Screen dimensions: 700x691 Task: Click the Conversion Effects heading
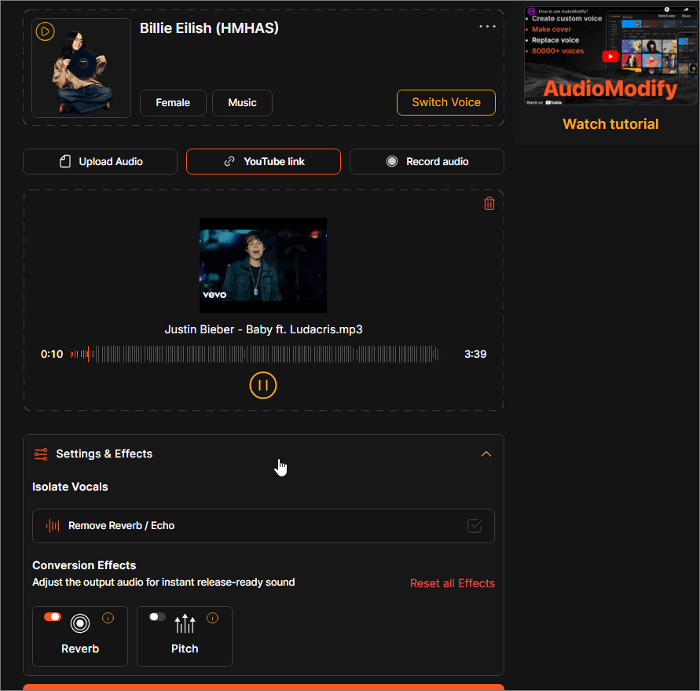pos(84,565)
